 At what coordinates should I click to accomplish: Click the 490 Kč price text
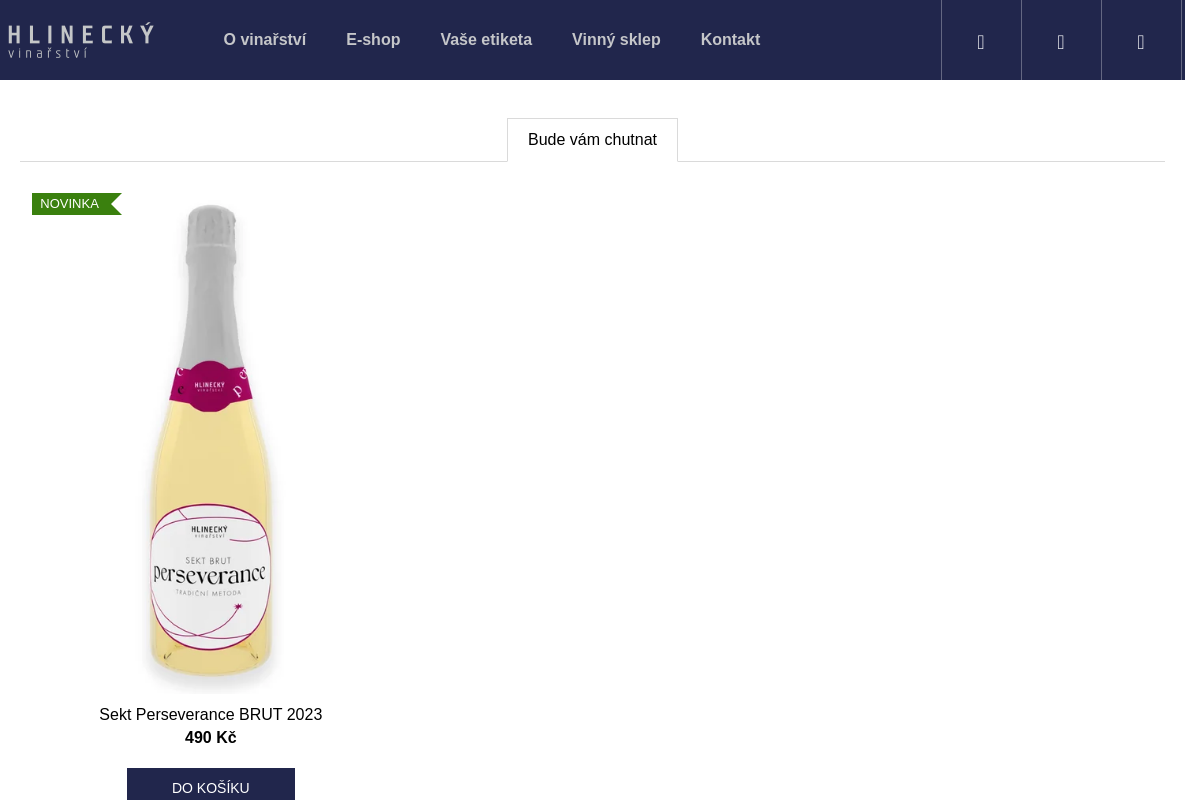point(211,738)
